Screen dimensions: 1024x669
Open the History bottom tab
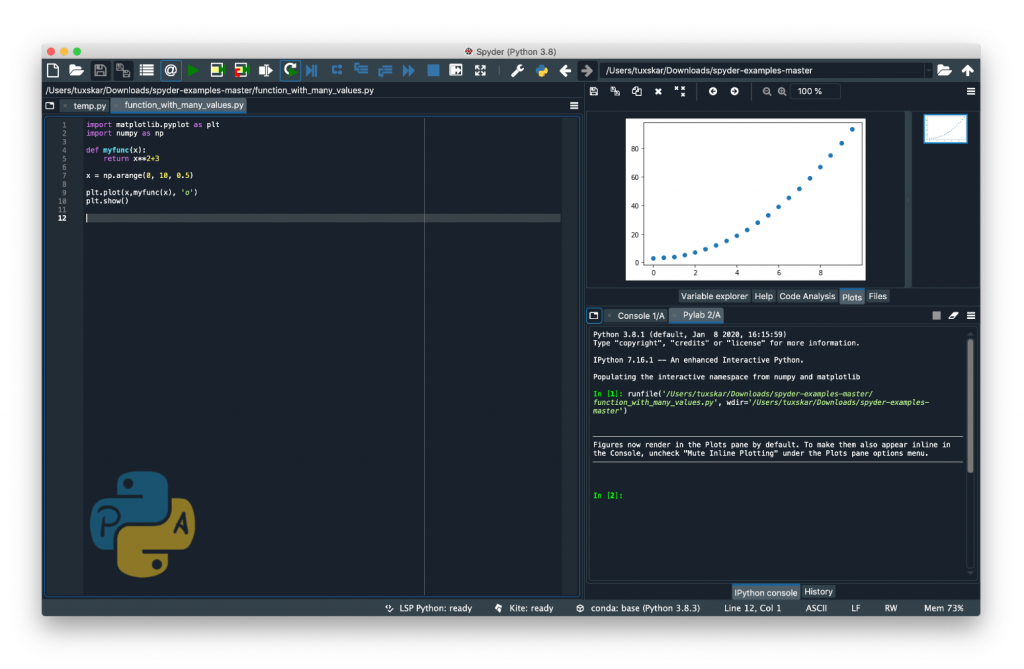(818, 591)
